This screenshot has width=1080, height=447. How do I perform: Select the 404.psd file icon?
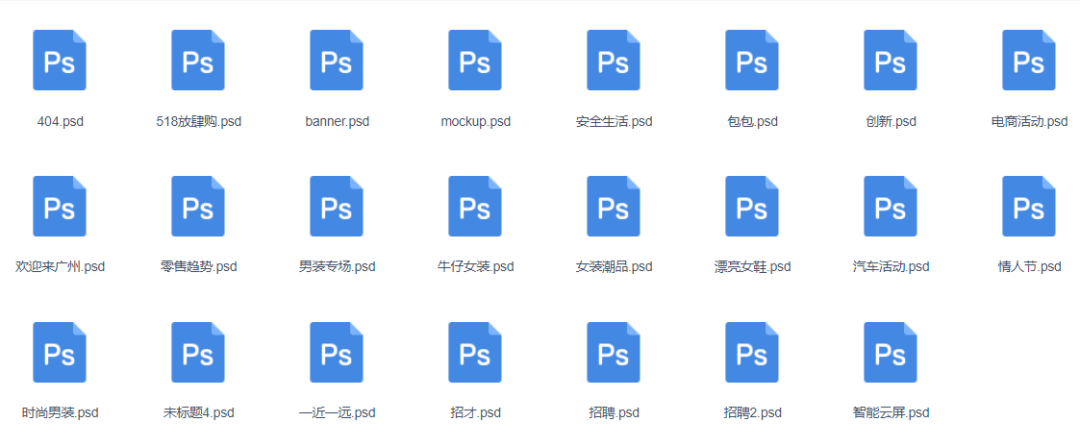[x=60, y=60]
